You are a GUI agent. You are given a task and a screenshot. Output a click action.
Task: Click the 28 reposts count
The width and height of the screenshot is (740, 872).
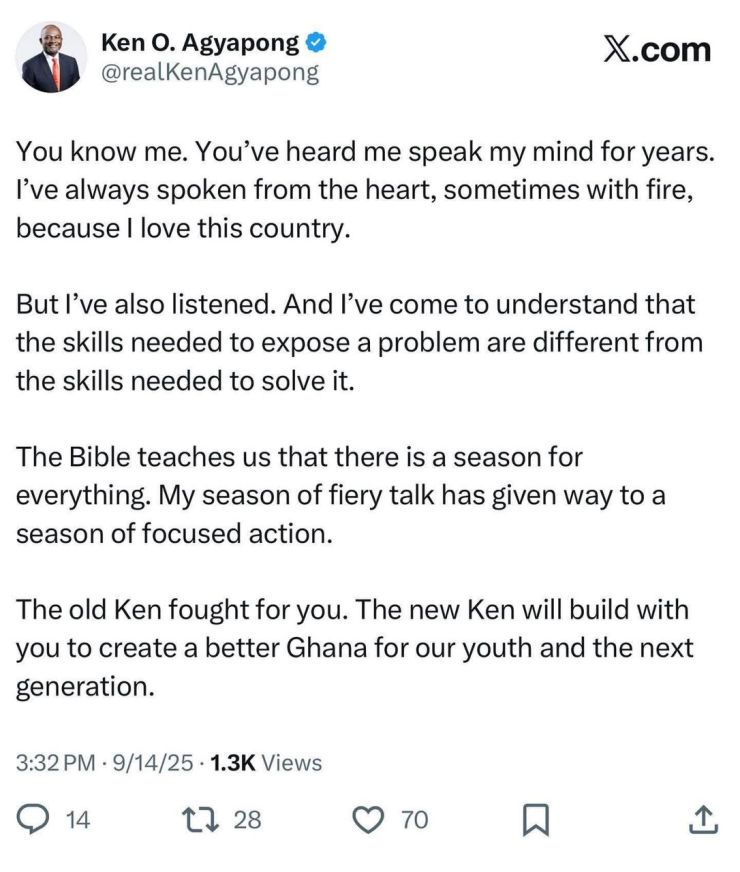point(247,820)
